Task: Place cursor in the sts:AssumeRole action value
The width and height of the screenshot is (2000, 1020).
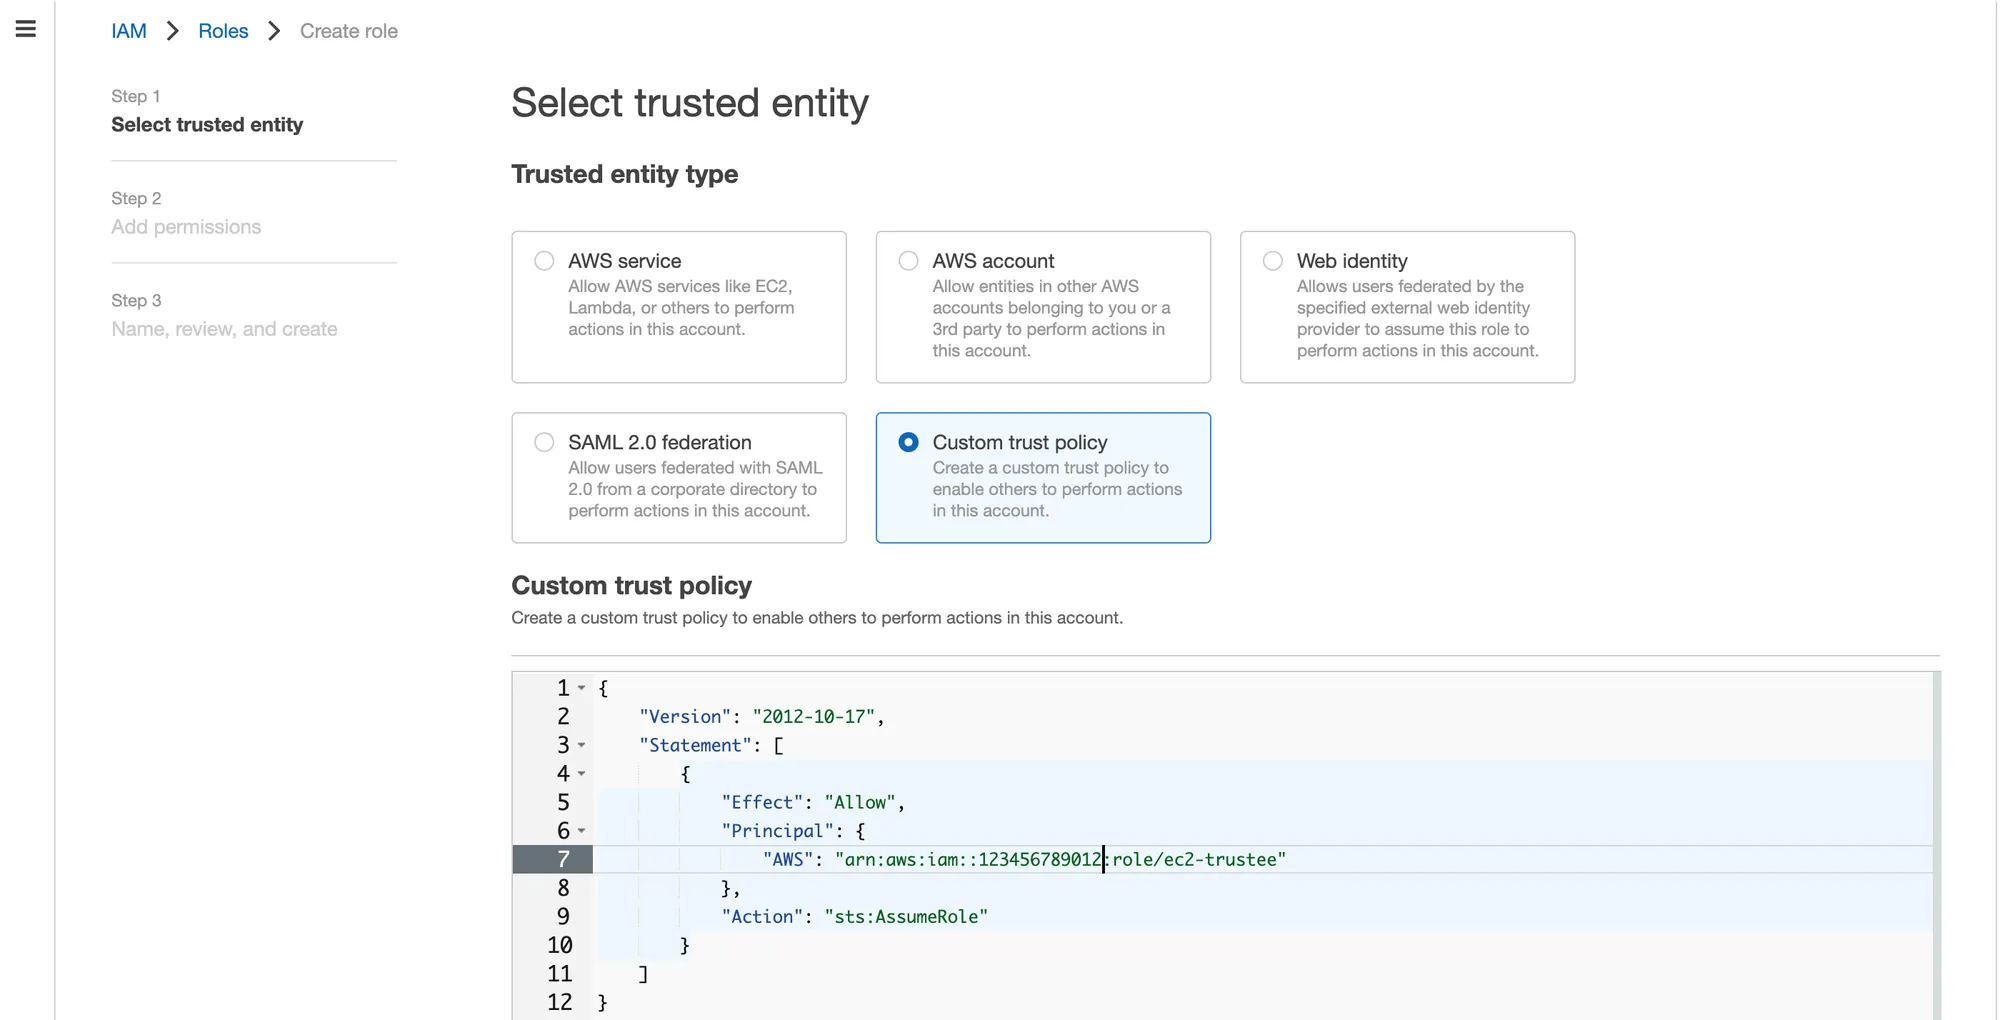Action: point(905,917)
